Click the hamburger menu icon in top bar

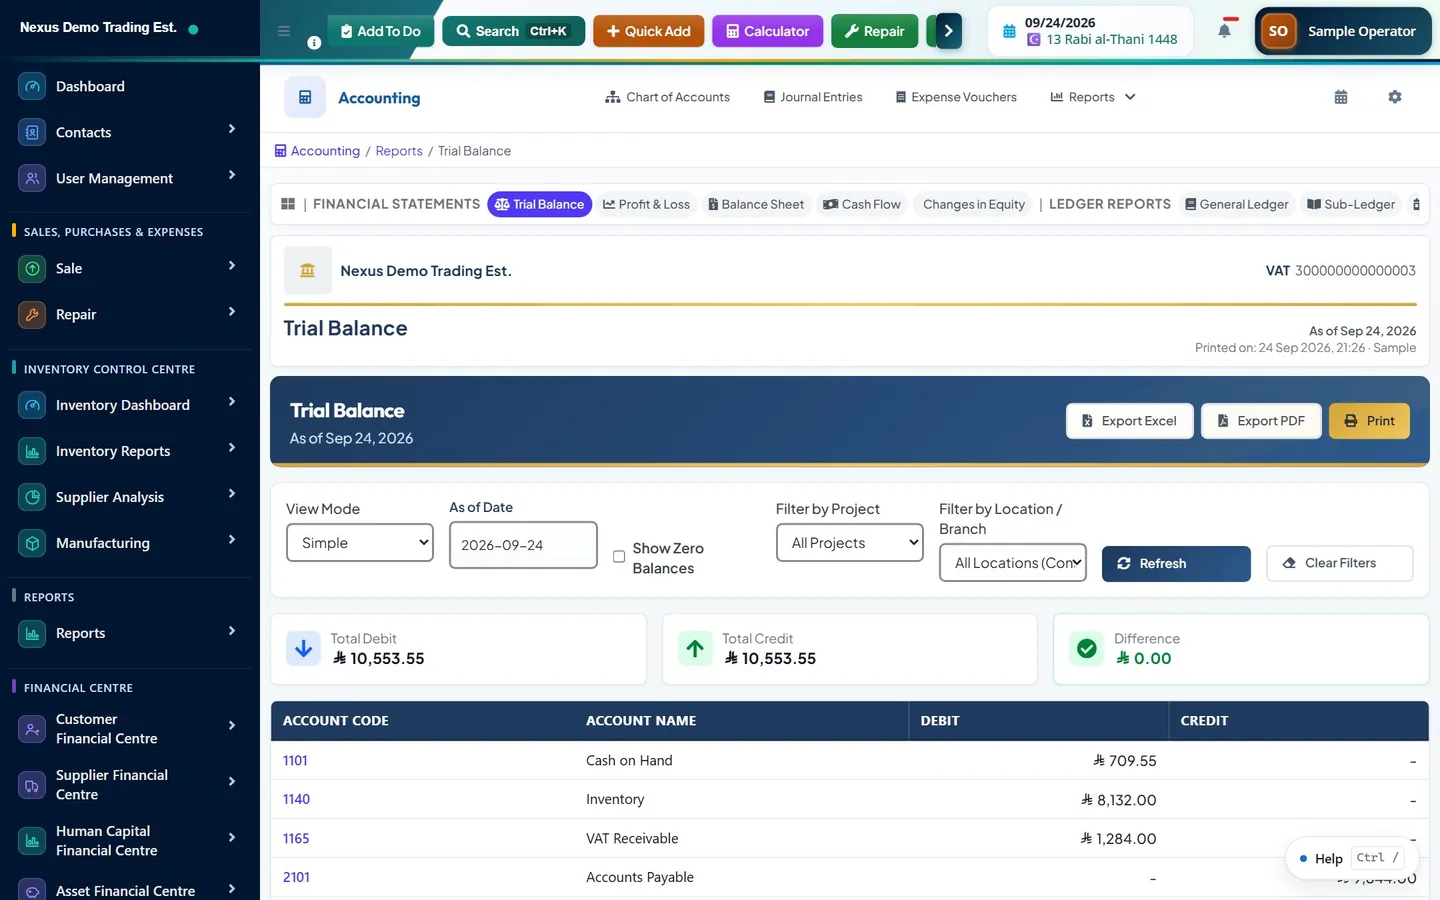284,31
